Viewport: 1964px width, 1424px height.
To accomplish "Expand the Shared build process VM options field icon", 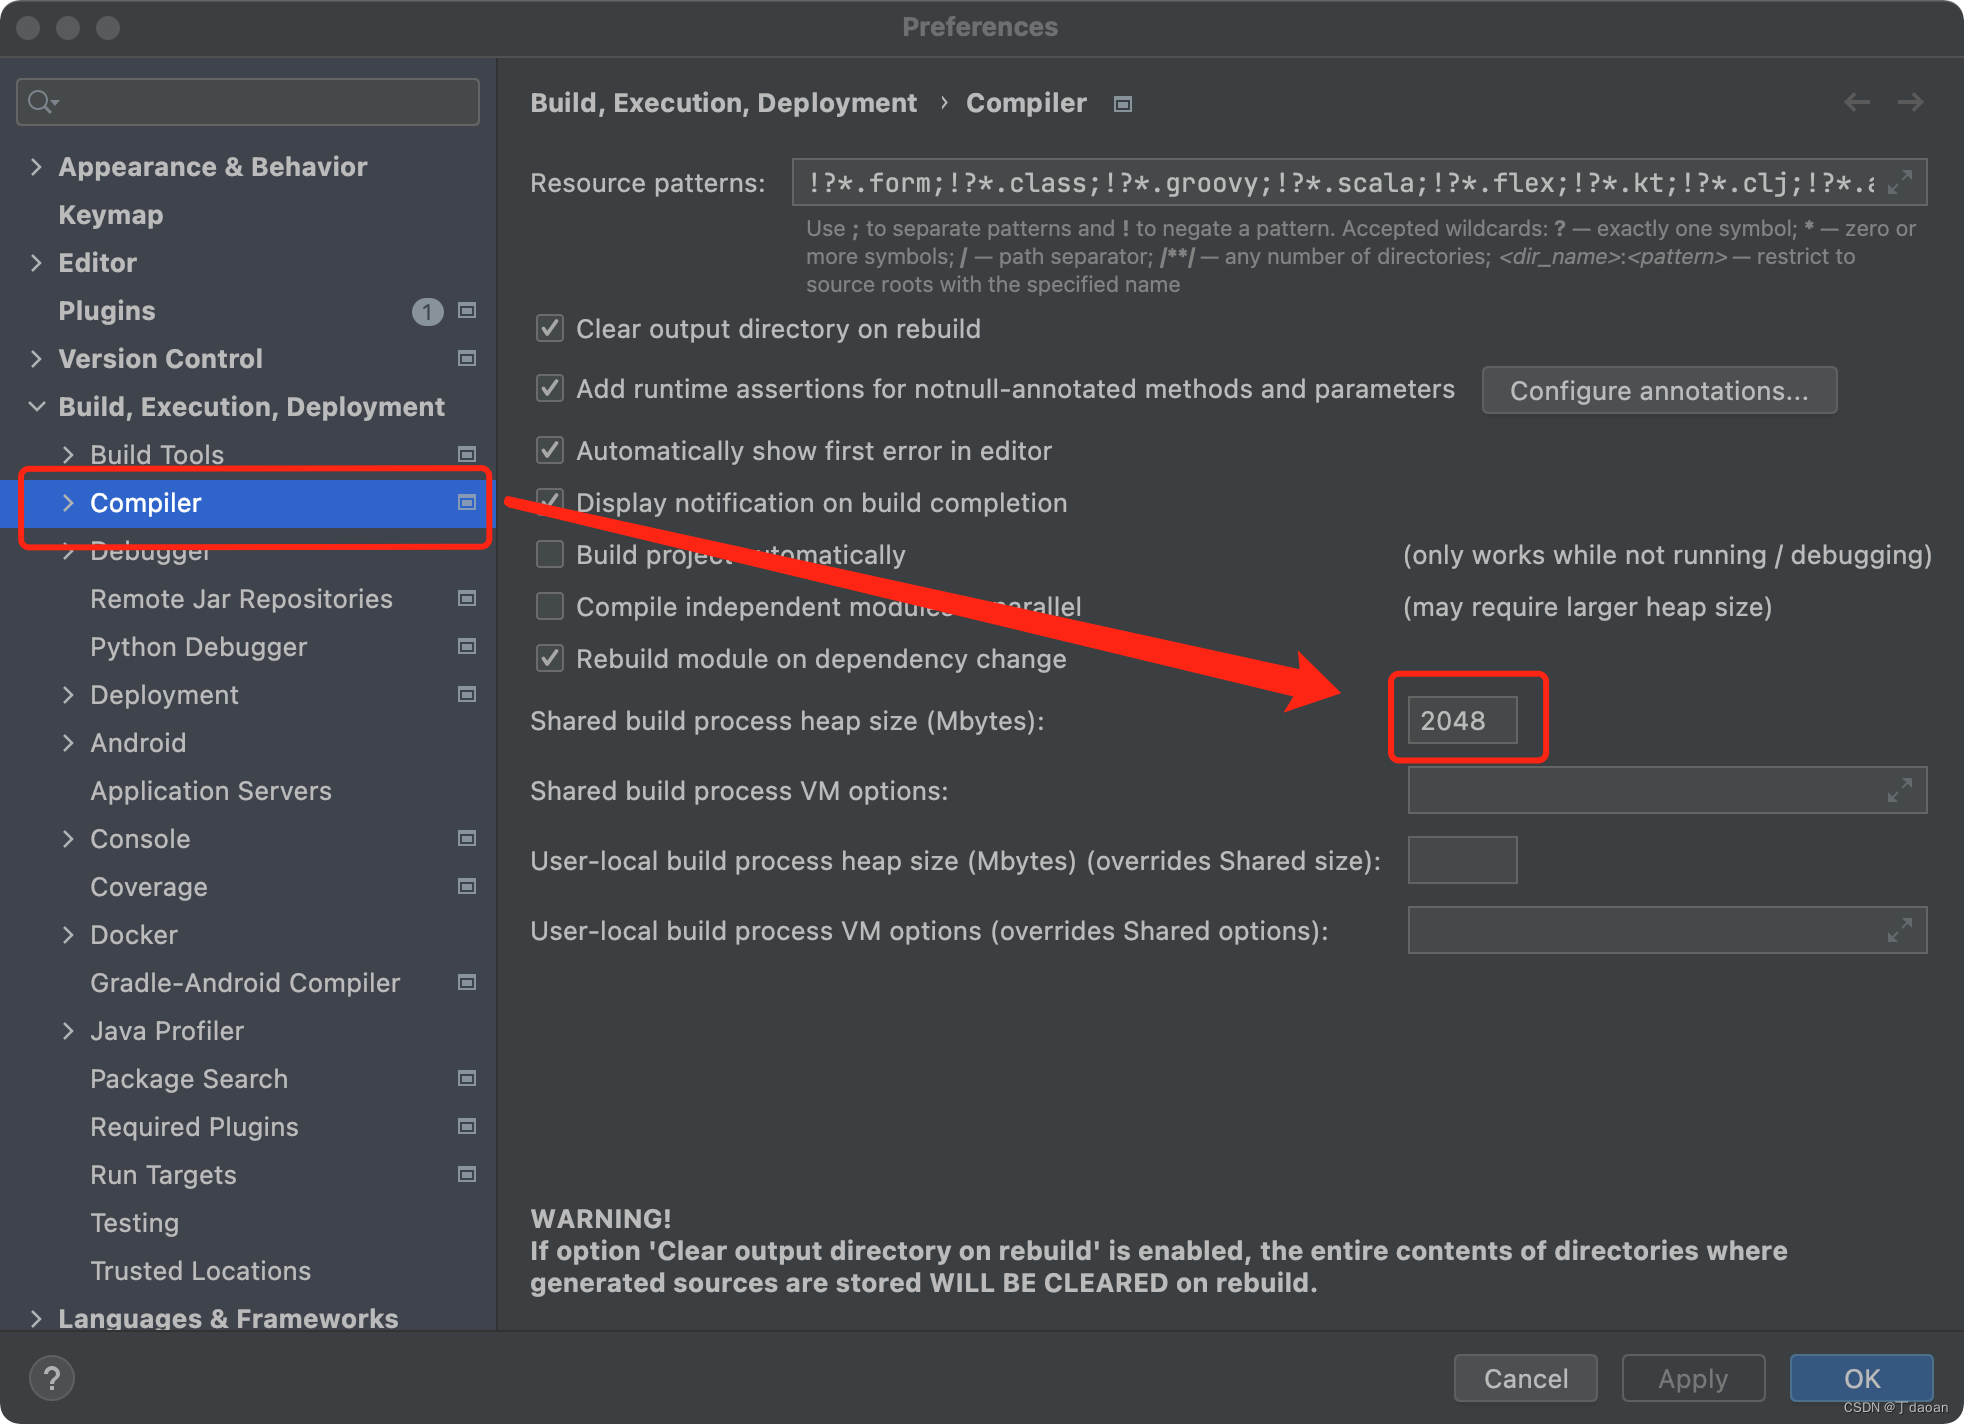I will (1899, 790).
